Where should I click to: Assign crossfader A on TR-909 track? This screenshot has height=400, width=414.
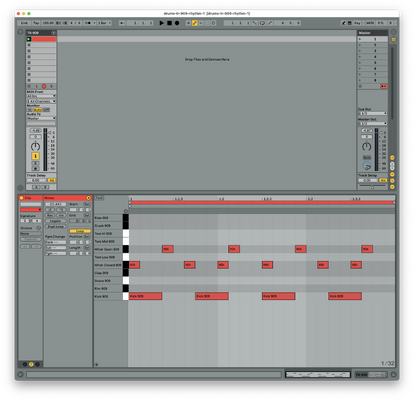(37, 187)
